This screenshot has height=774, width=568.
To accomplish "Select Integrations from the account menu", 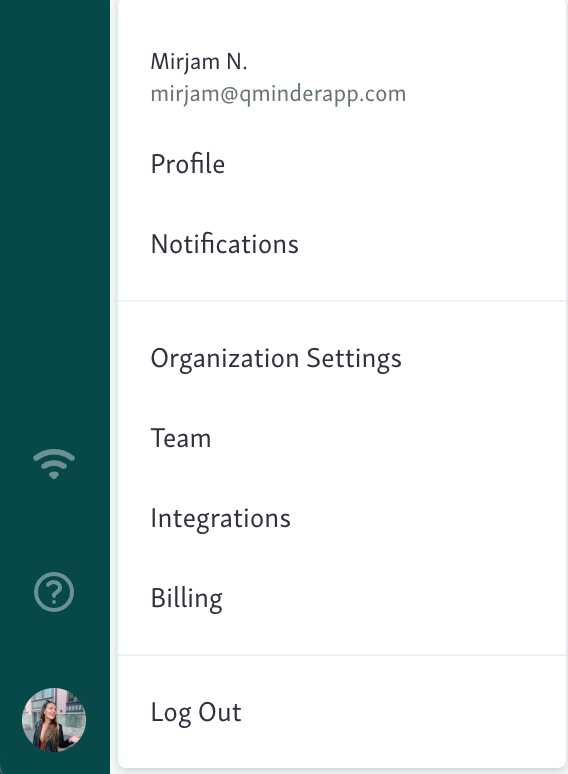I will [x=342, y=518].
